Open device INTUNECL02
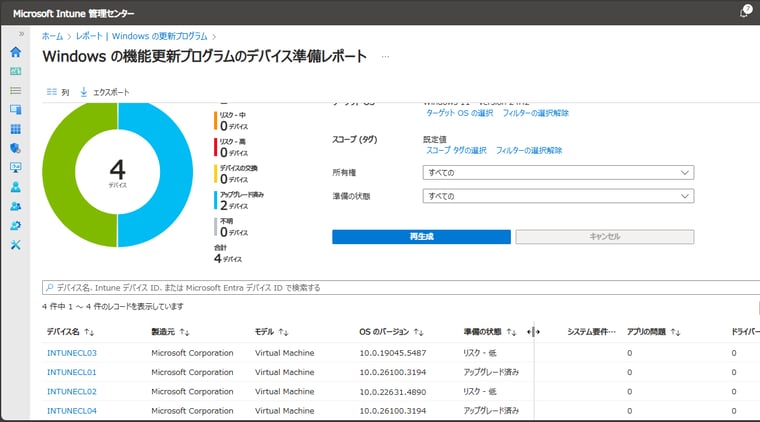This screenshot has height=422, width=760. [72, 391]
